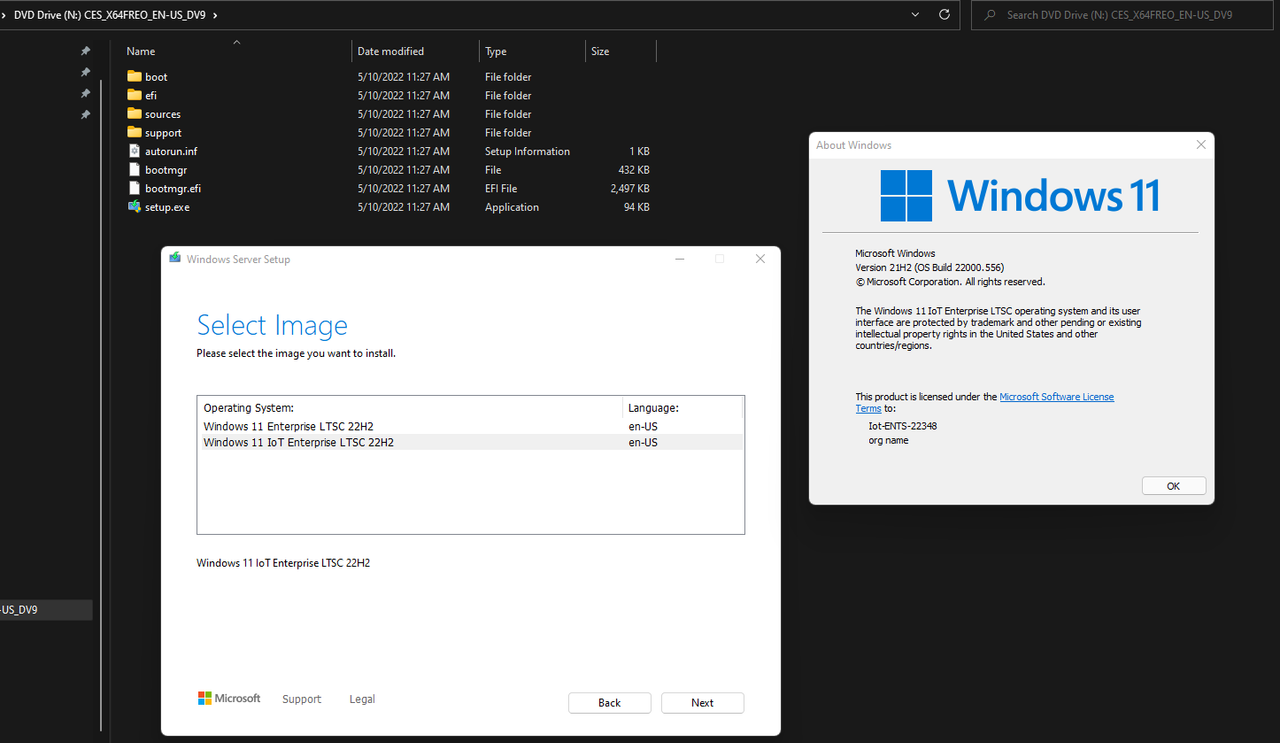
Task: Click the 'Version 21H2 (OS Build 22000.556)' text
Action: coord(929,267)
